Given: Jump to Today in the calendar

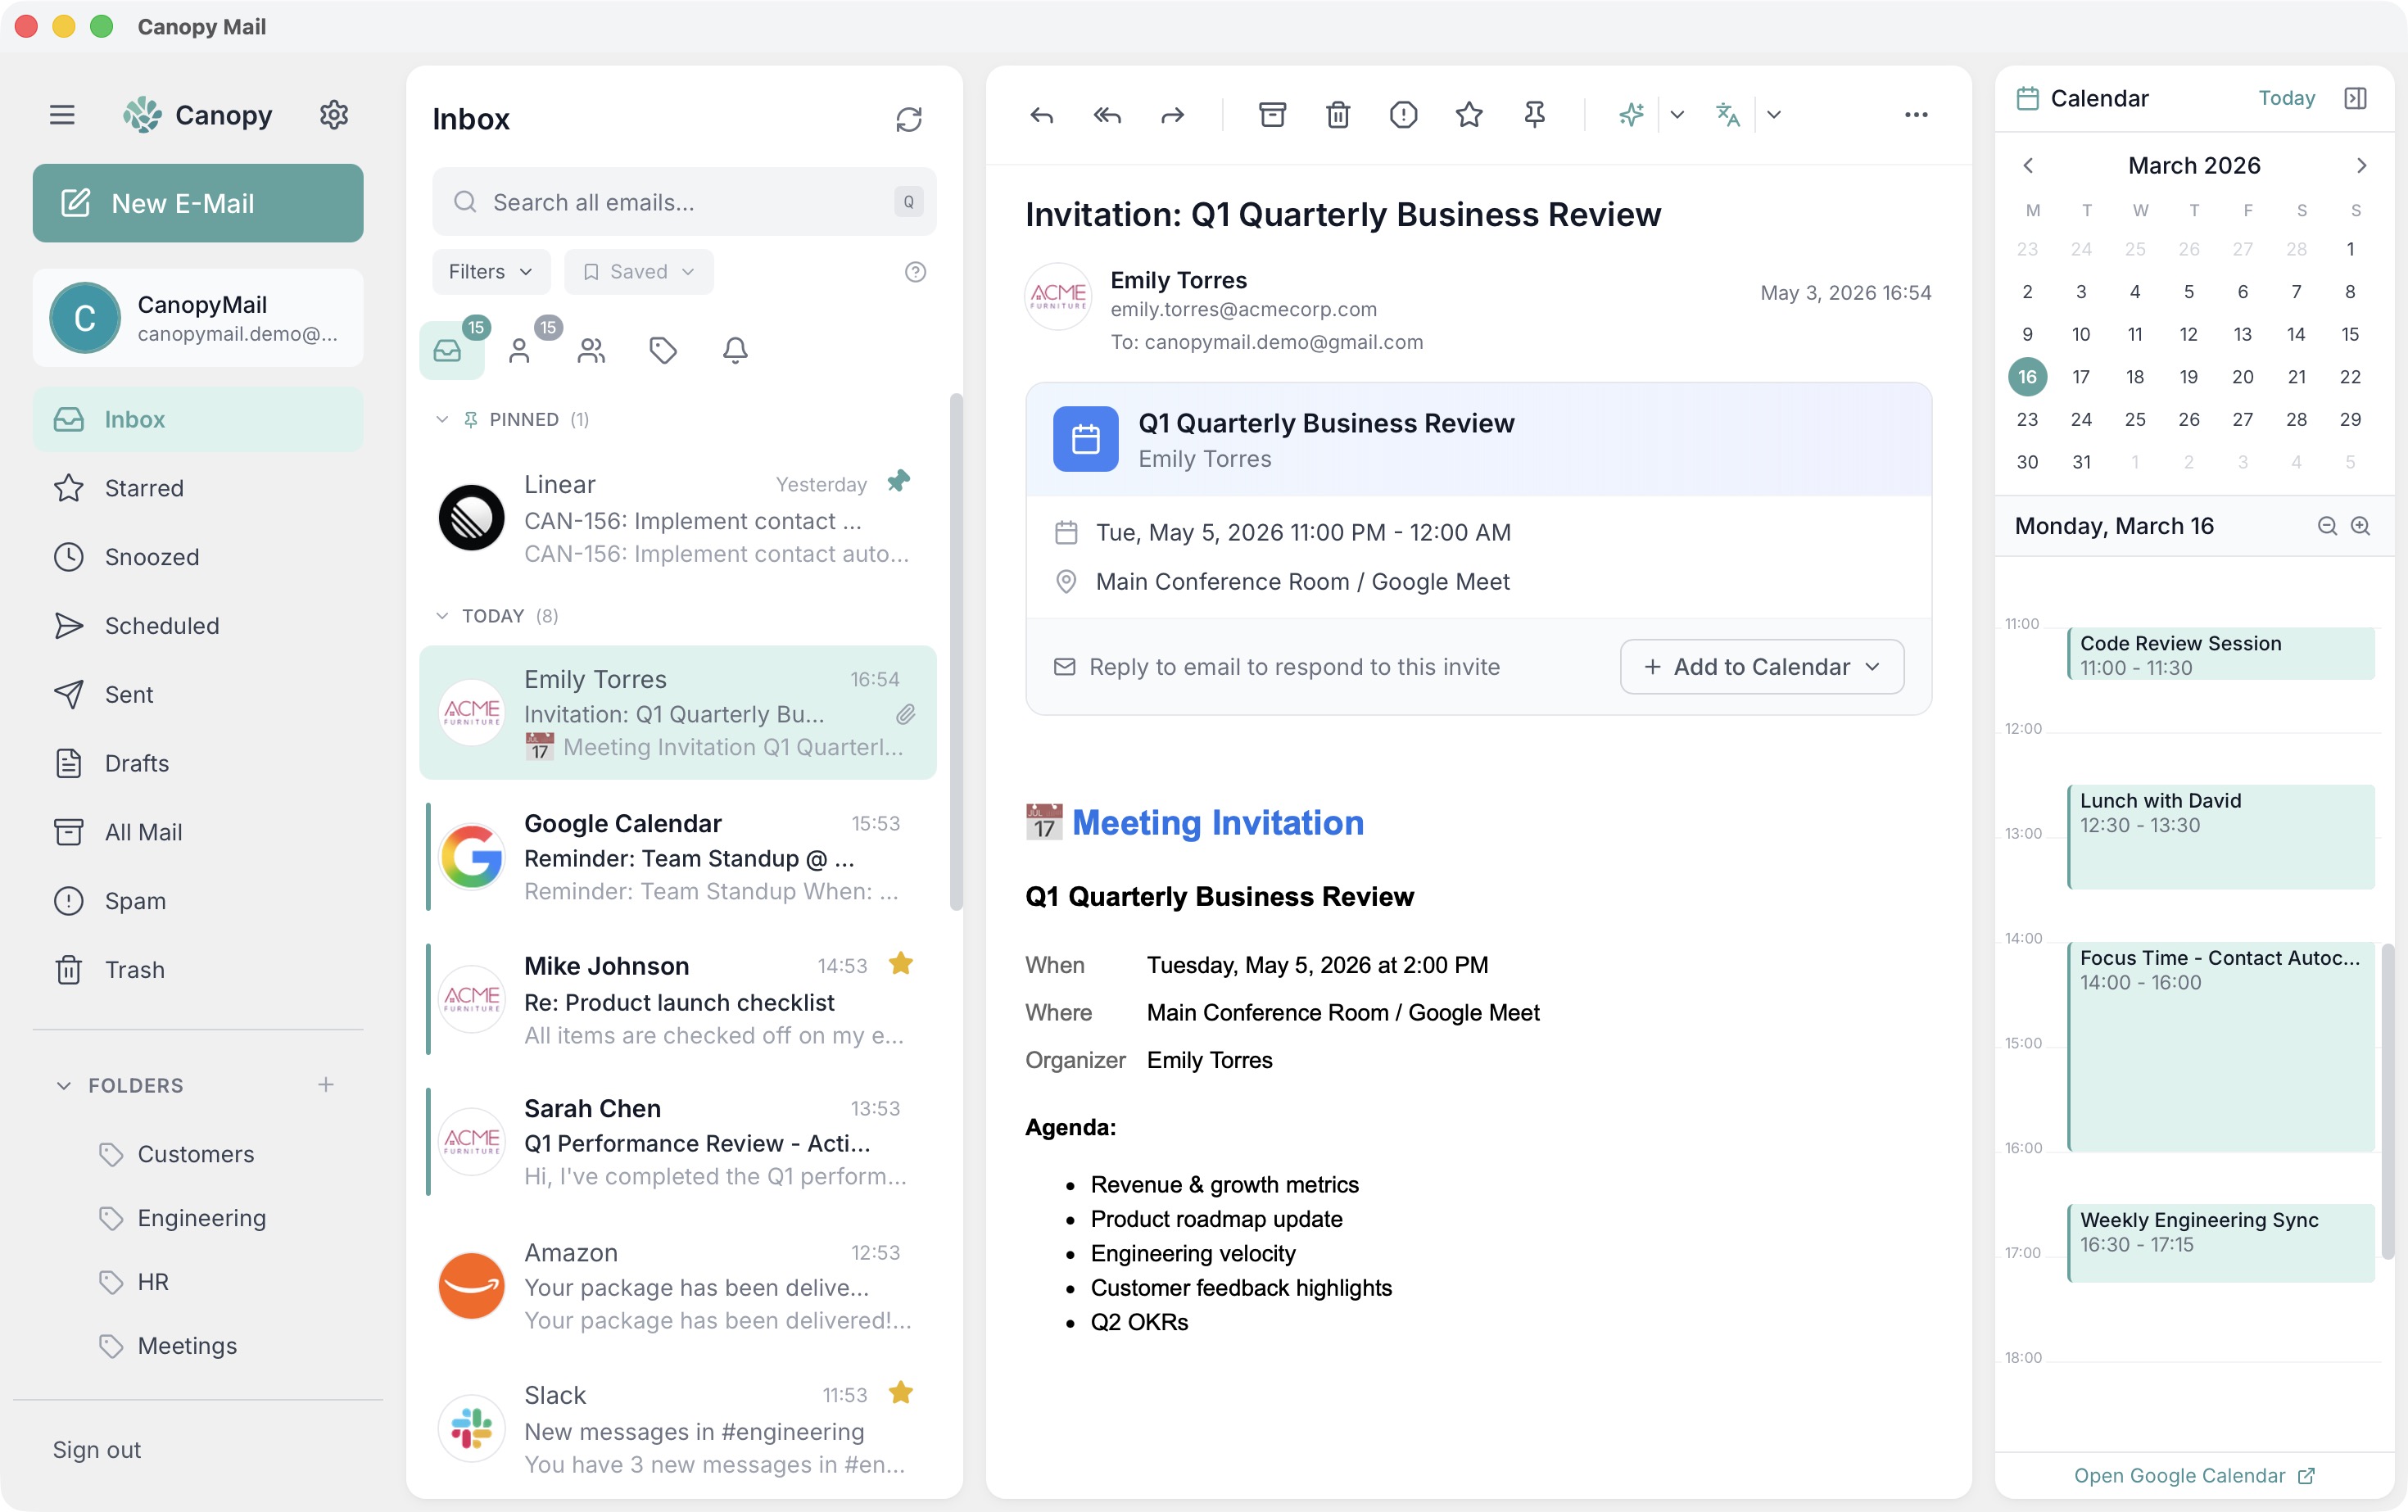Looking at the screenshot, I should pos(2286,98).
